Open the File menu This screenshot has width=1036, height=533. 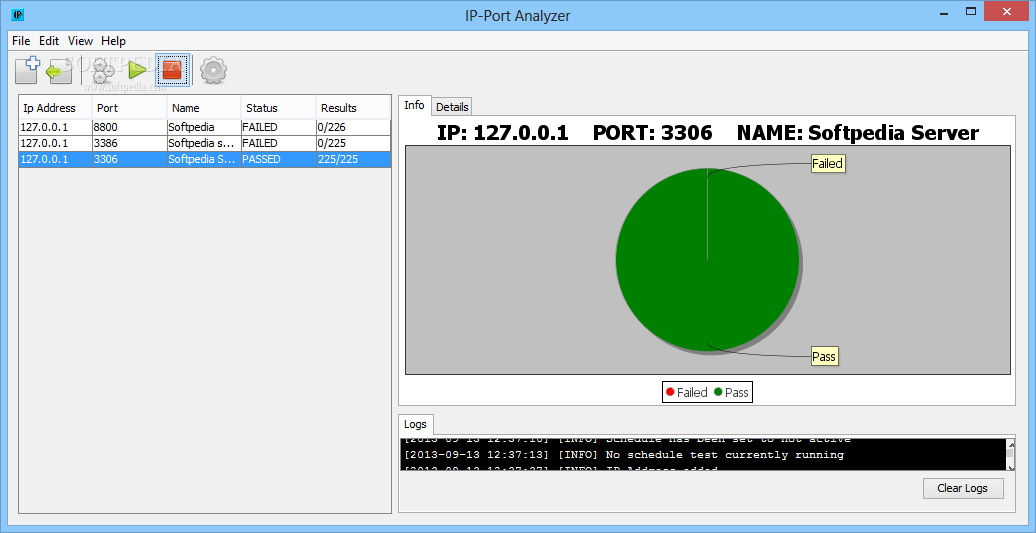pyautogui.click(x=21, y=41)
